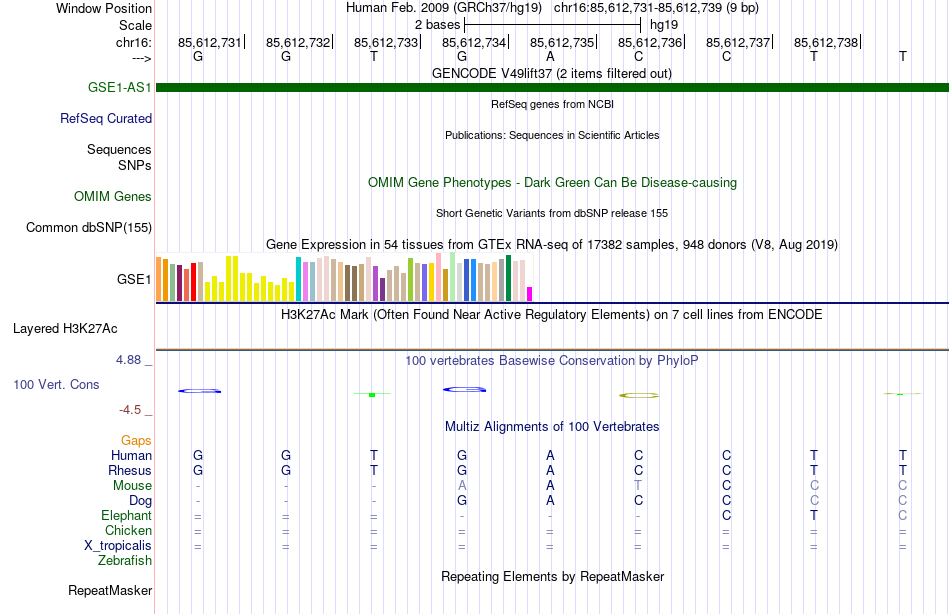
Task: Click the Gaps row label
Action: tap(136, 441)
